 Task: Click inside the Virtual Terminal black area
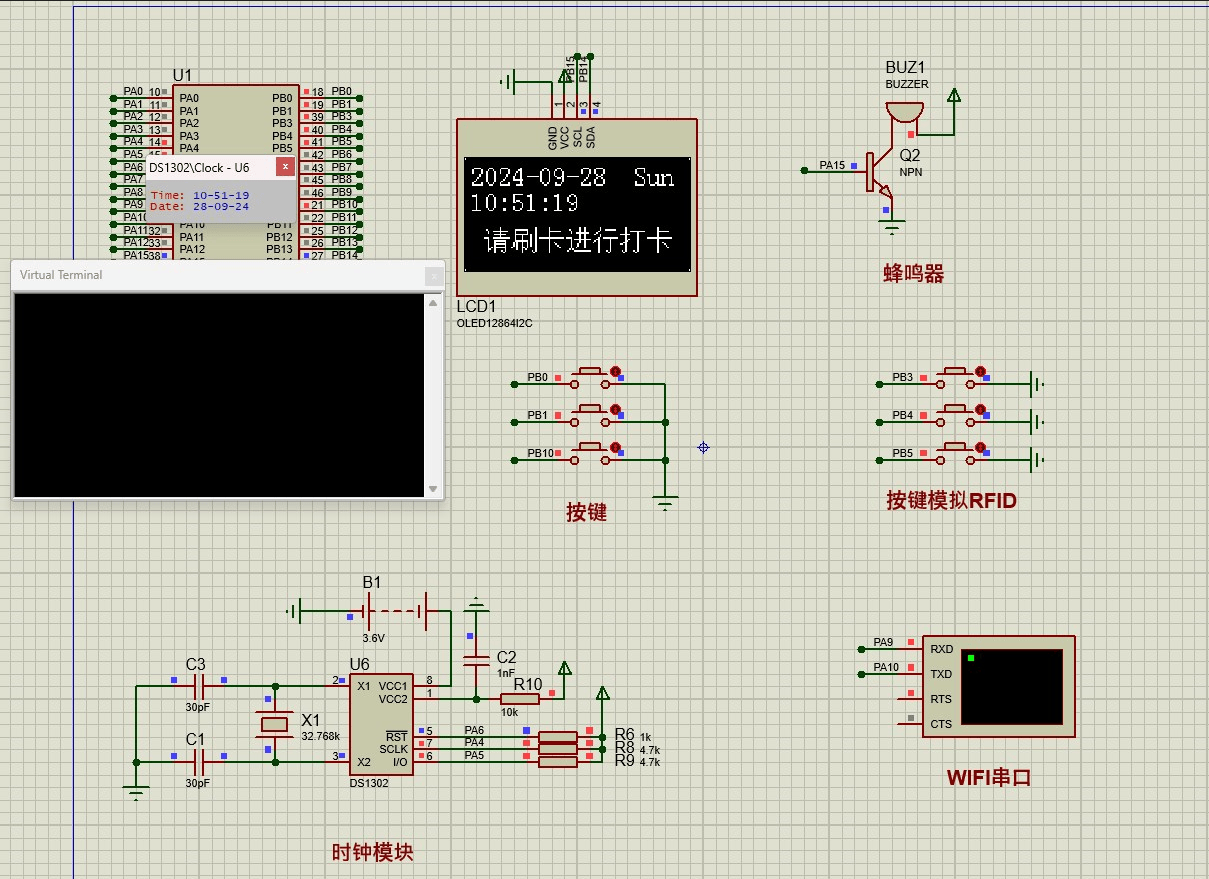click(x=218, y=394)
